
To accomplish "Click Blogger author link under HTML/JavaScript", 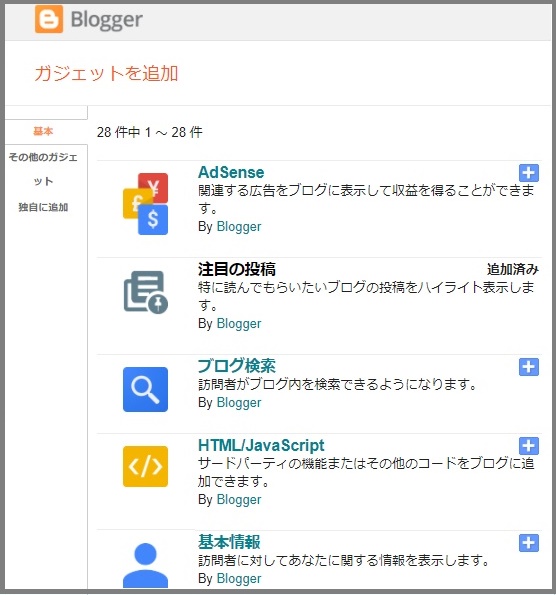I will (x=239, y=500).
